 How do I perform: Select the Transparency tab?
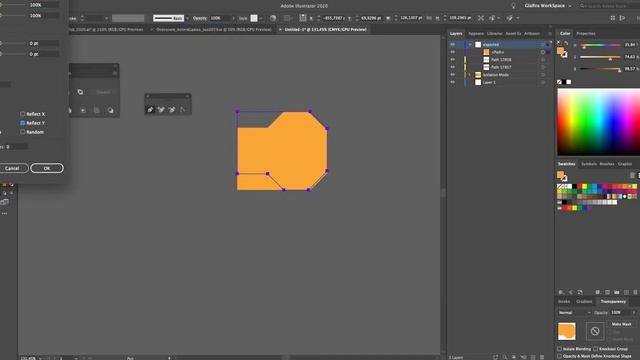[613, 301]
